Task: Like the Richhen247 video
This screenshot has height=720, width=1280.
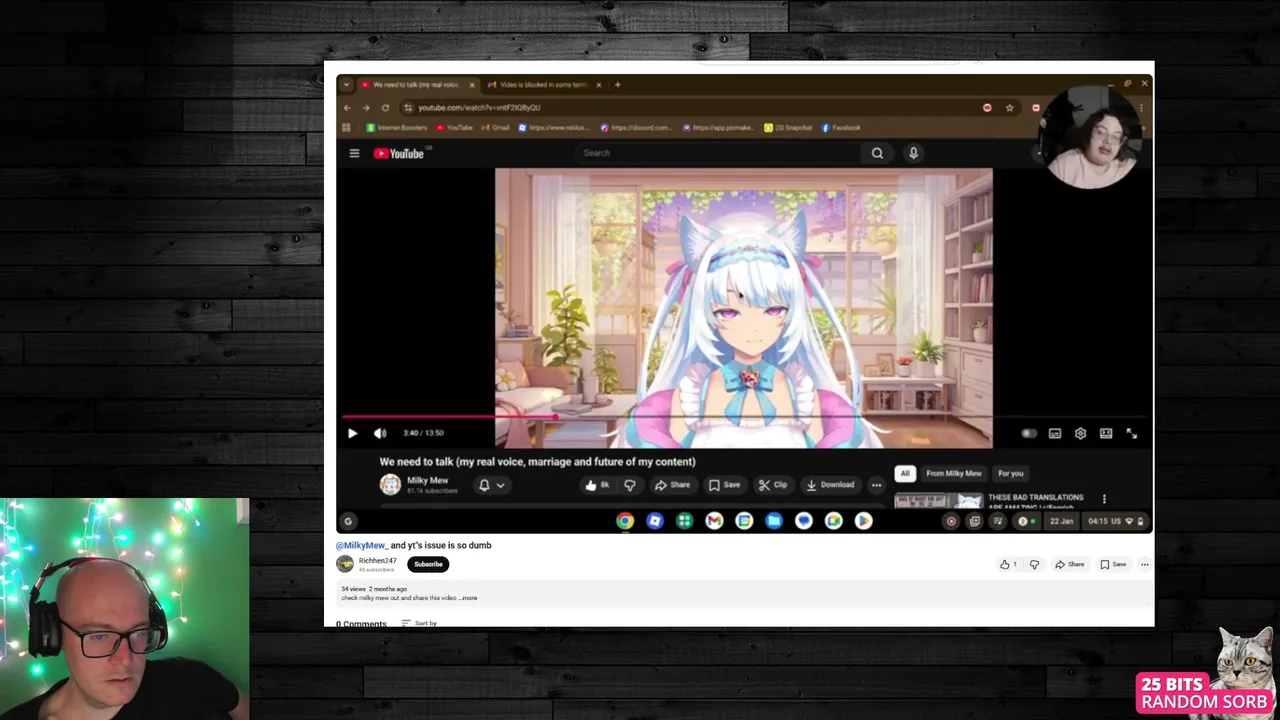Action: point(1008,564)
